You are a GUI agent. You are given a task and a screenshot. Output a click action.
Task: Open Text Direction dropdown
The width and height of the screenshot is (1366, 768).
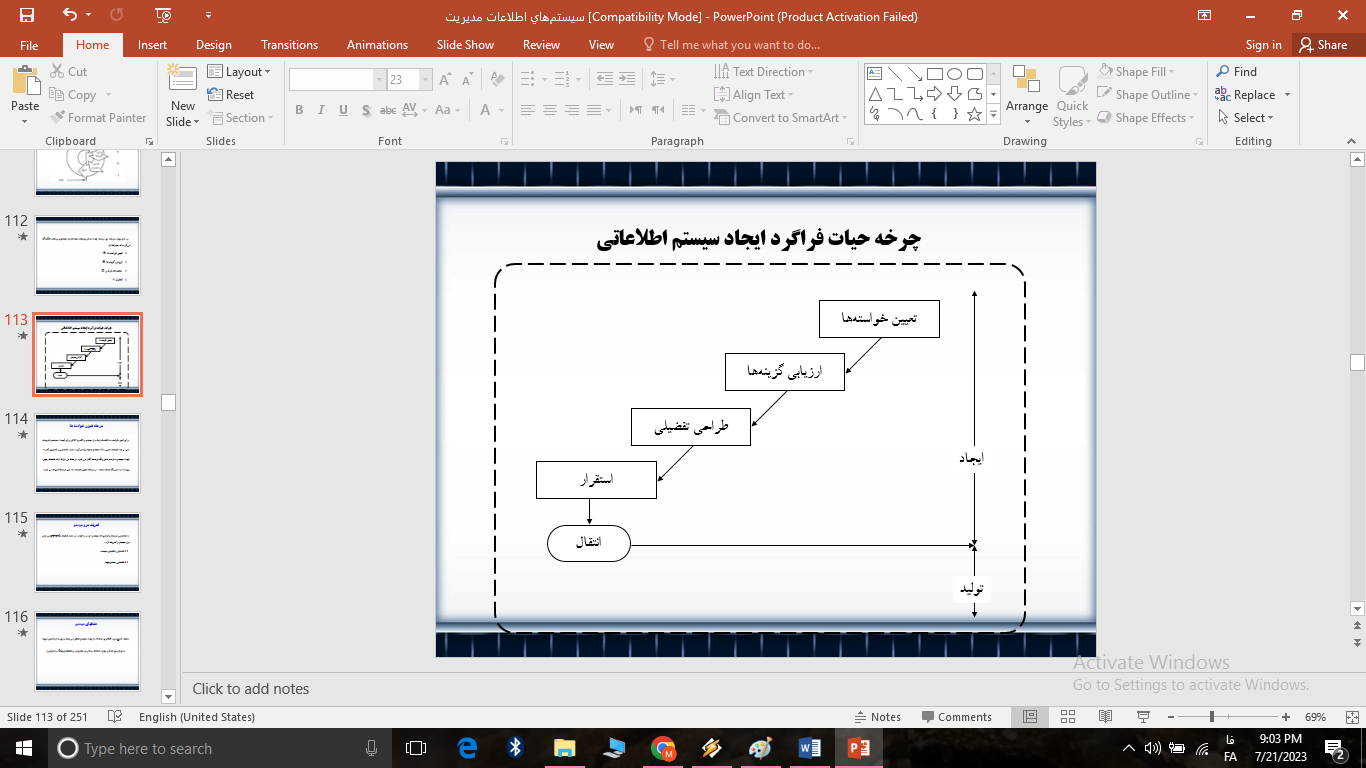pyautogui.click(x=764, y=72)
